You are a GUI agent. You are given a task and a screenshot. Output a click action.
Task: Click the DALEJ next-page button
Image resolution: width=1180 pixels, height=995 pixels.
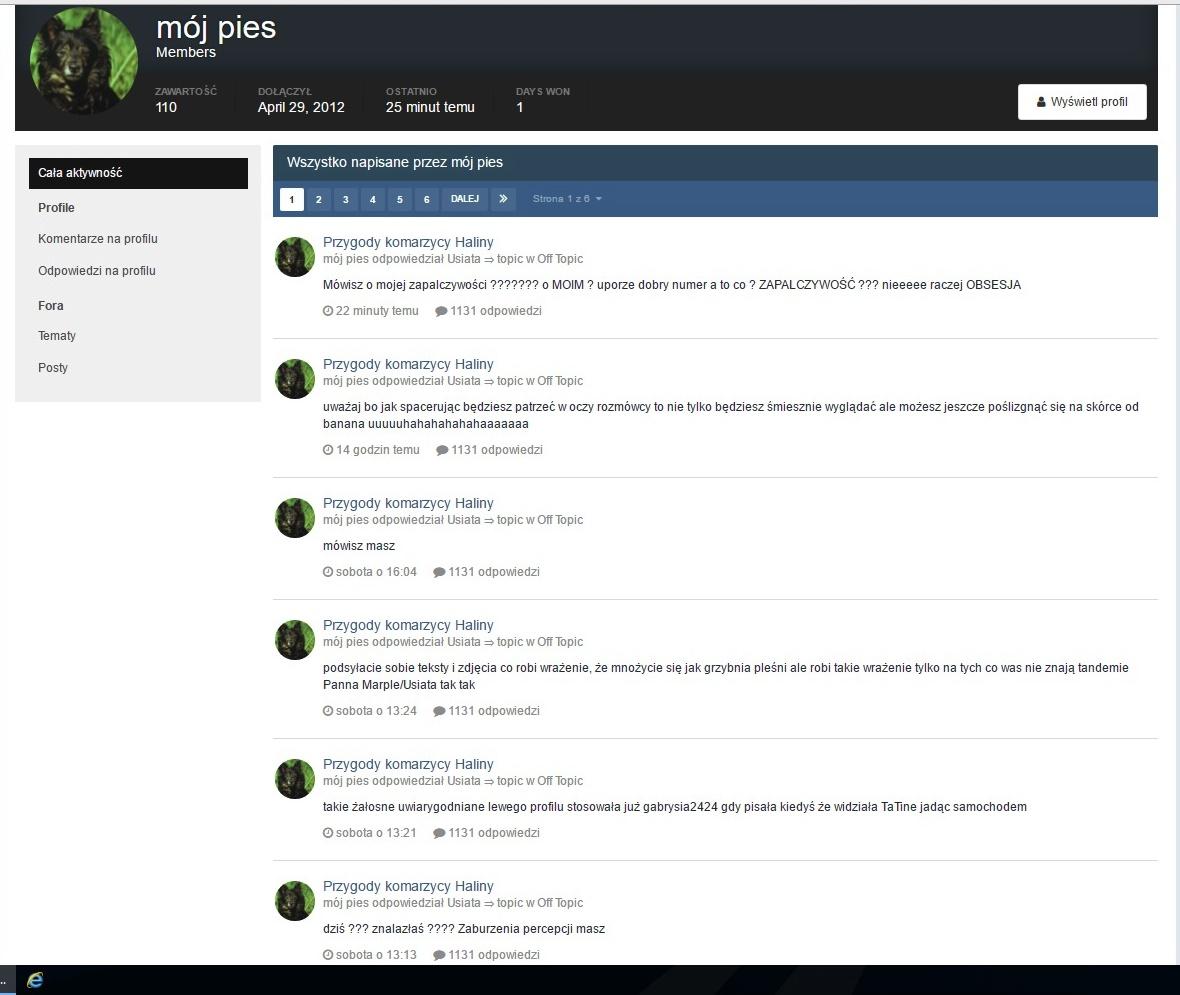click(x=464, y=199)
